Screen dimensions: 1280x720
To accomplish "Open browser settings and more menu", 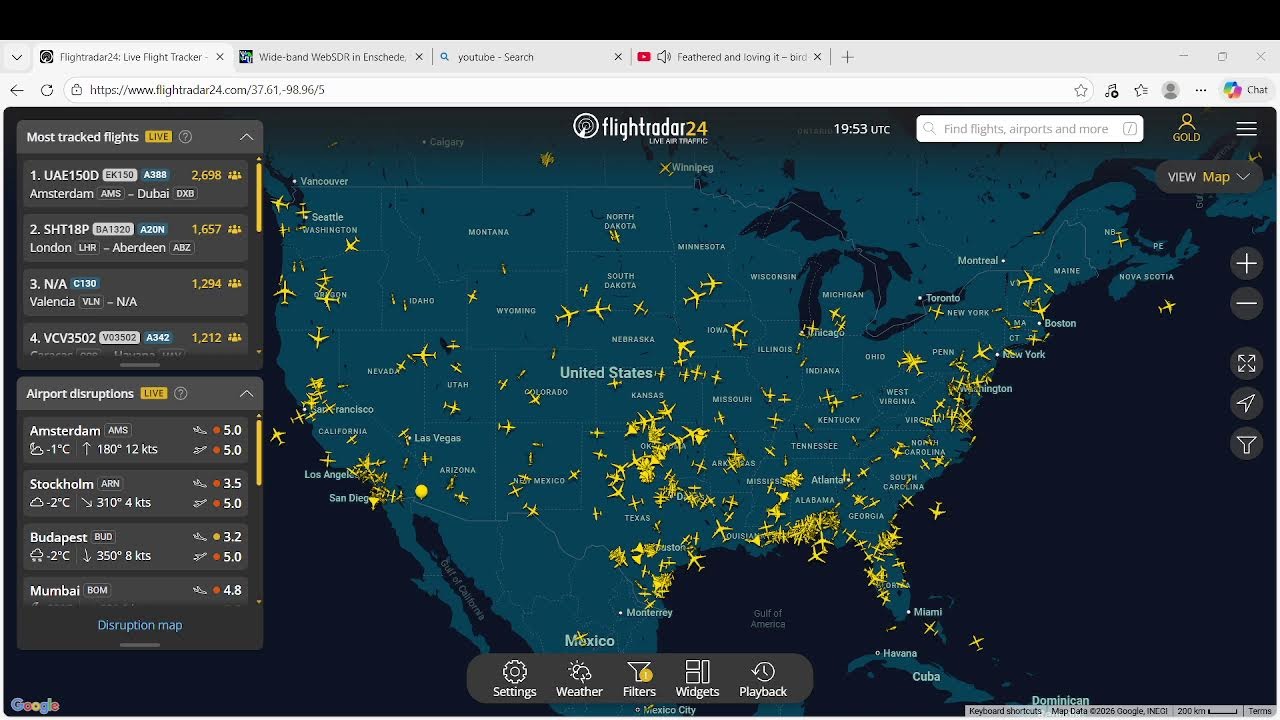I will pos(1201,90).
